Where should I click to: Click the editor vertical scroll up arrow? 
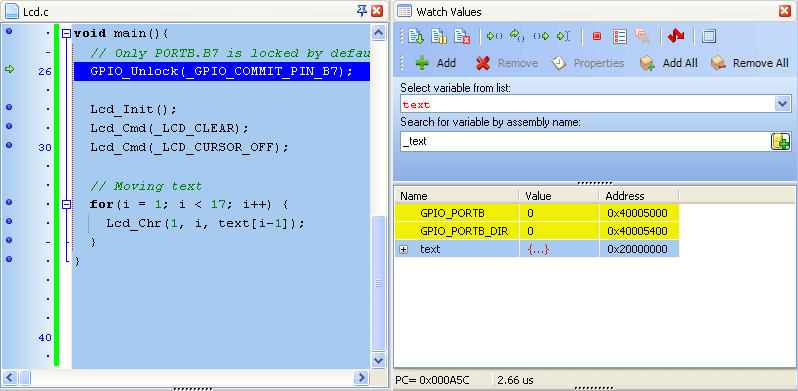(x=378, y=33)
